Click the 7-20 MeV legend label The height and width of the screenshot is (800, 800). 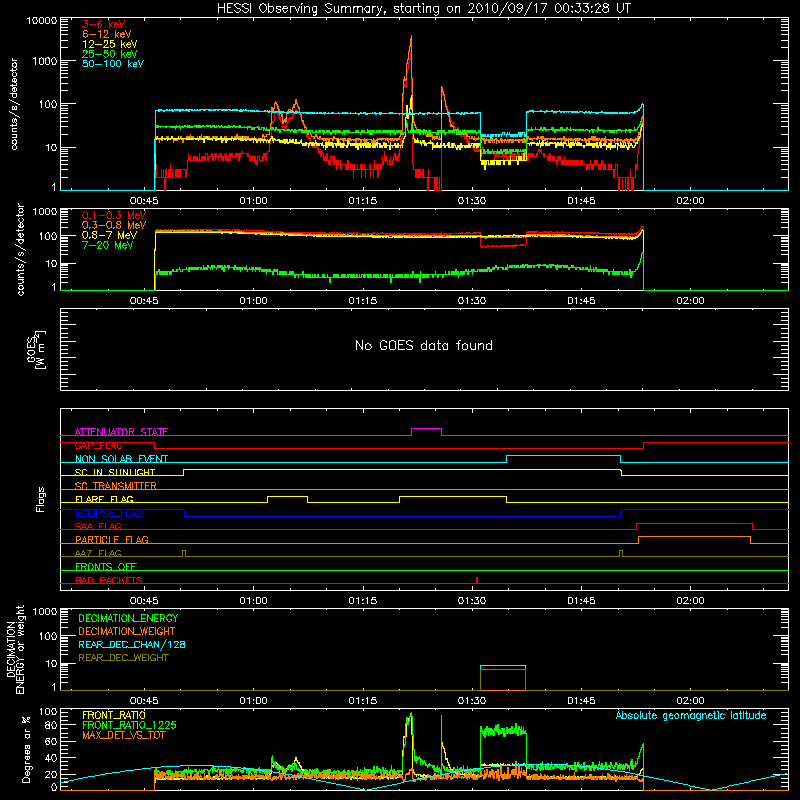tap(108, 245)
